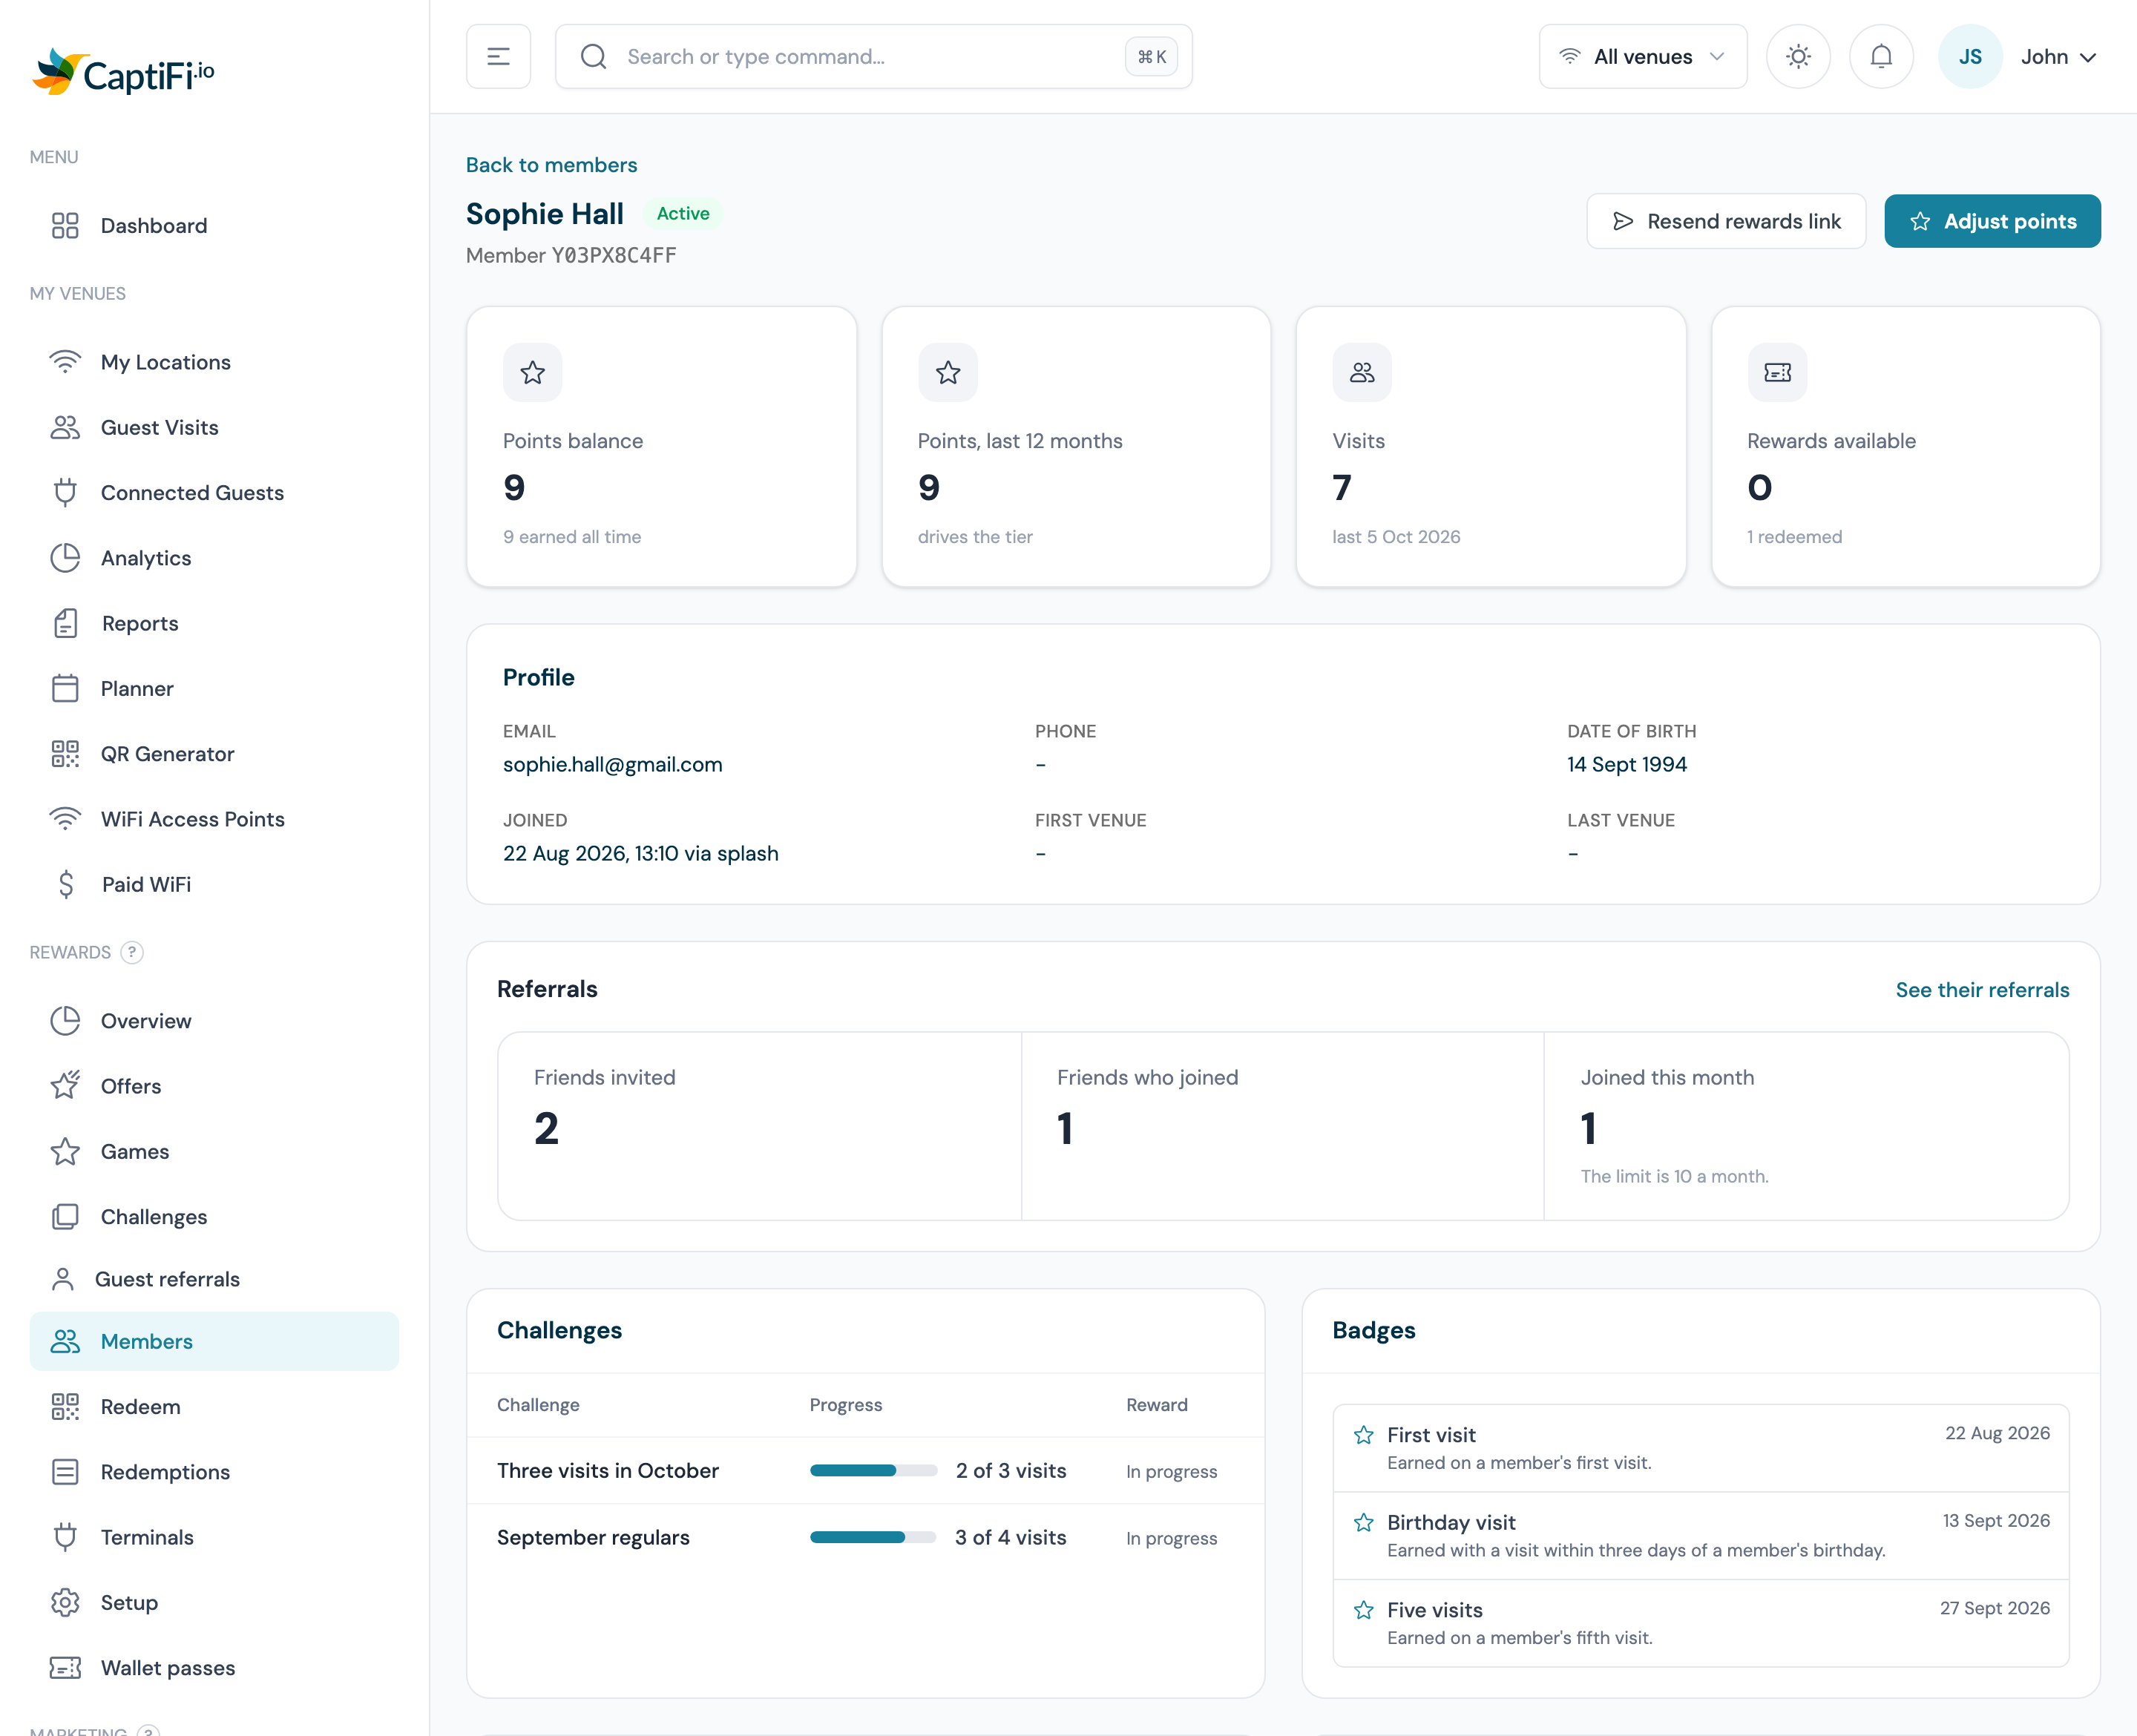The width and height of the screenshot is (2137, 1736).
Task: Click star icon next to Five visits badge
Action: (1363, 1610)
